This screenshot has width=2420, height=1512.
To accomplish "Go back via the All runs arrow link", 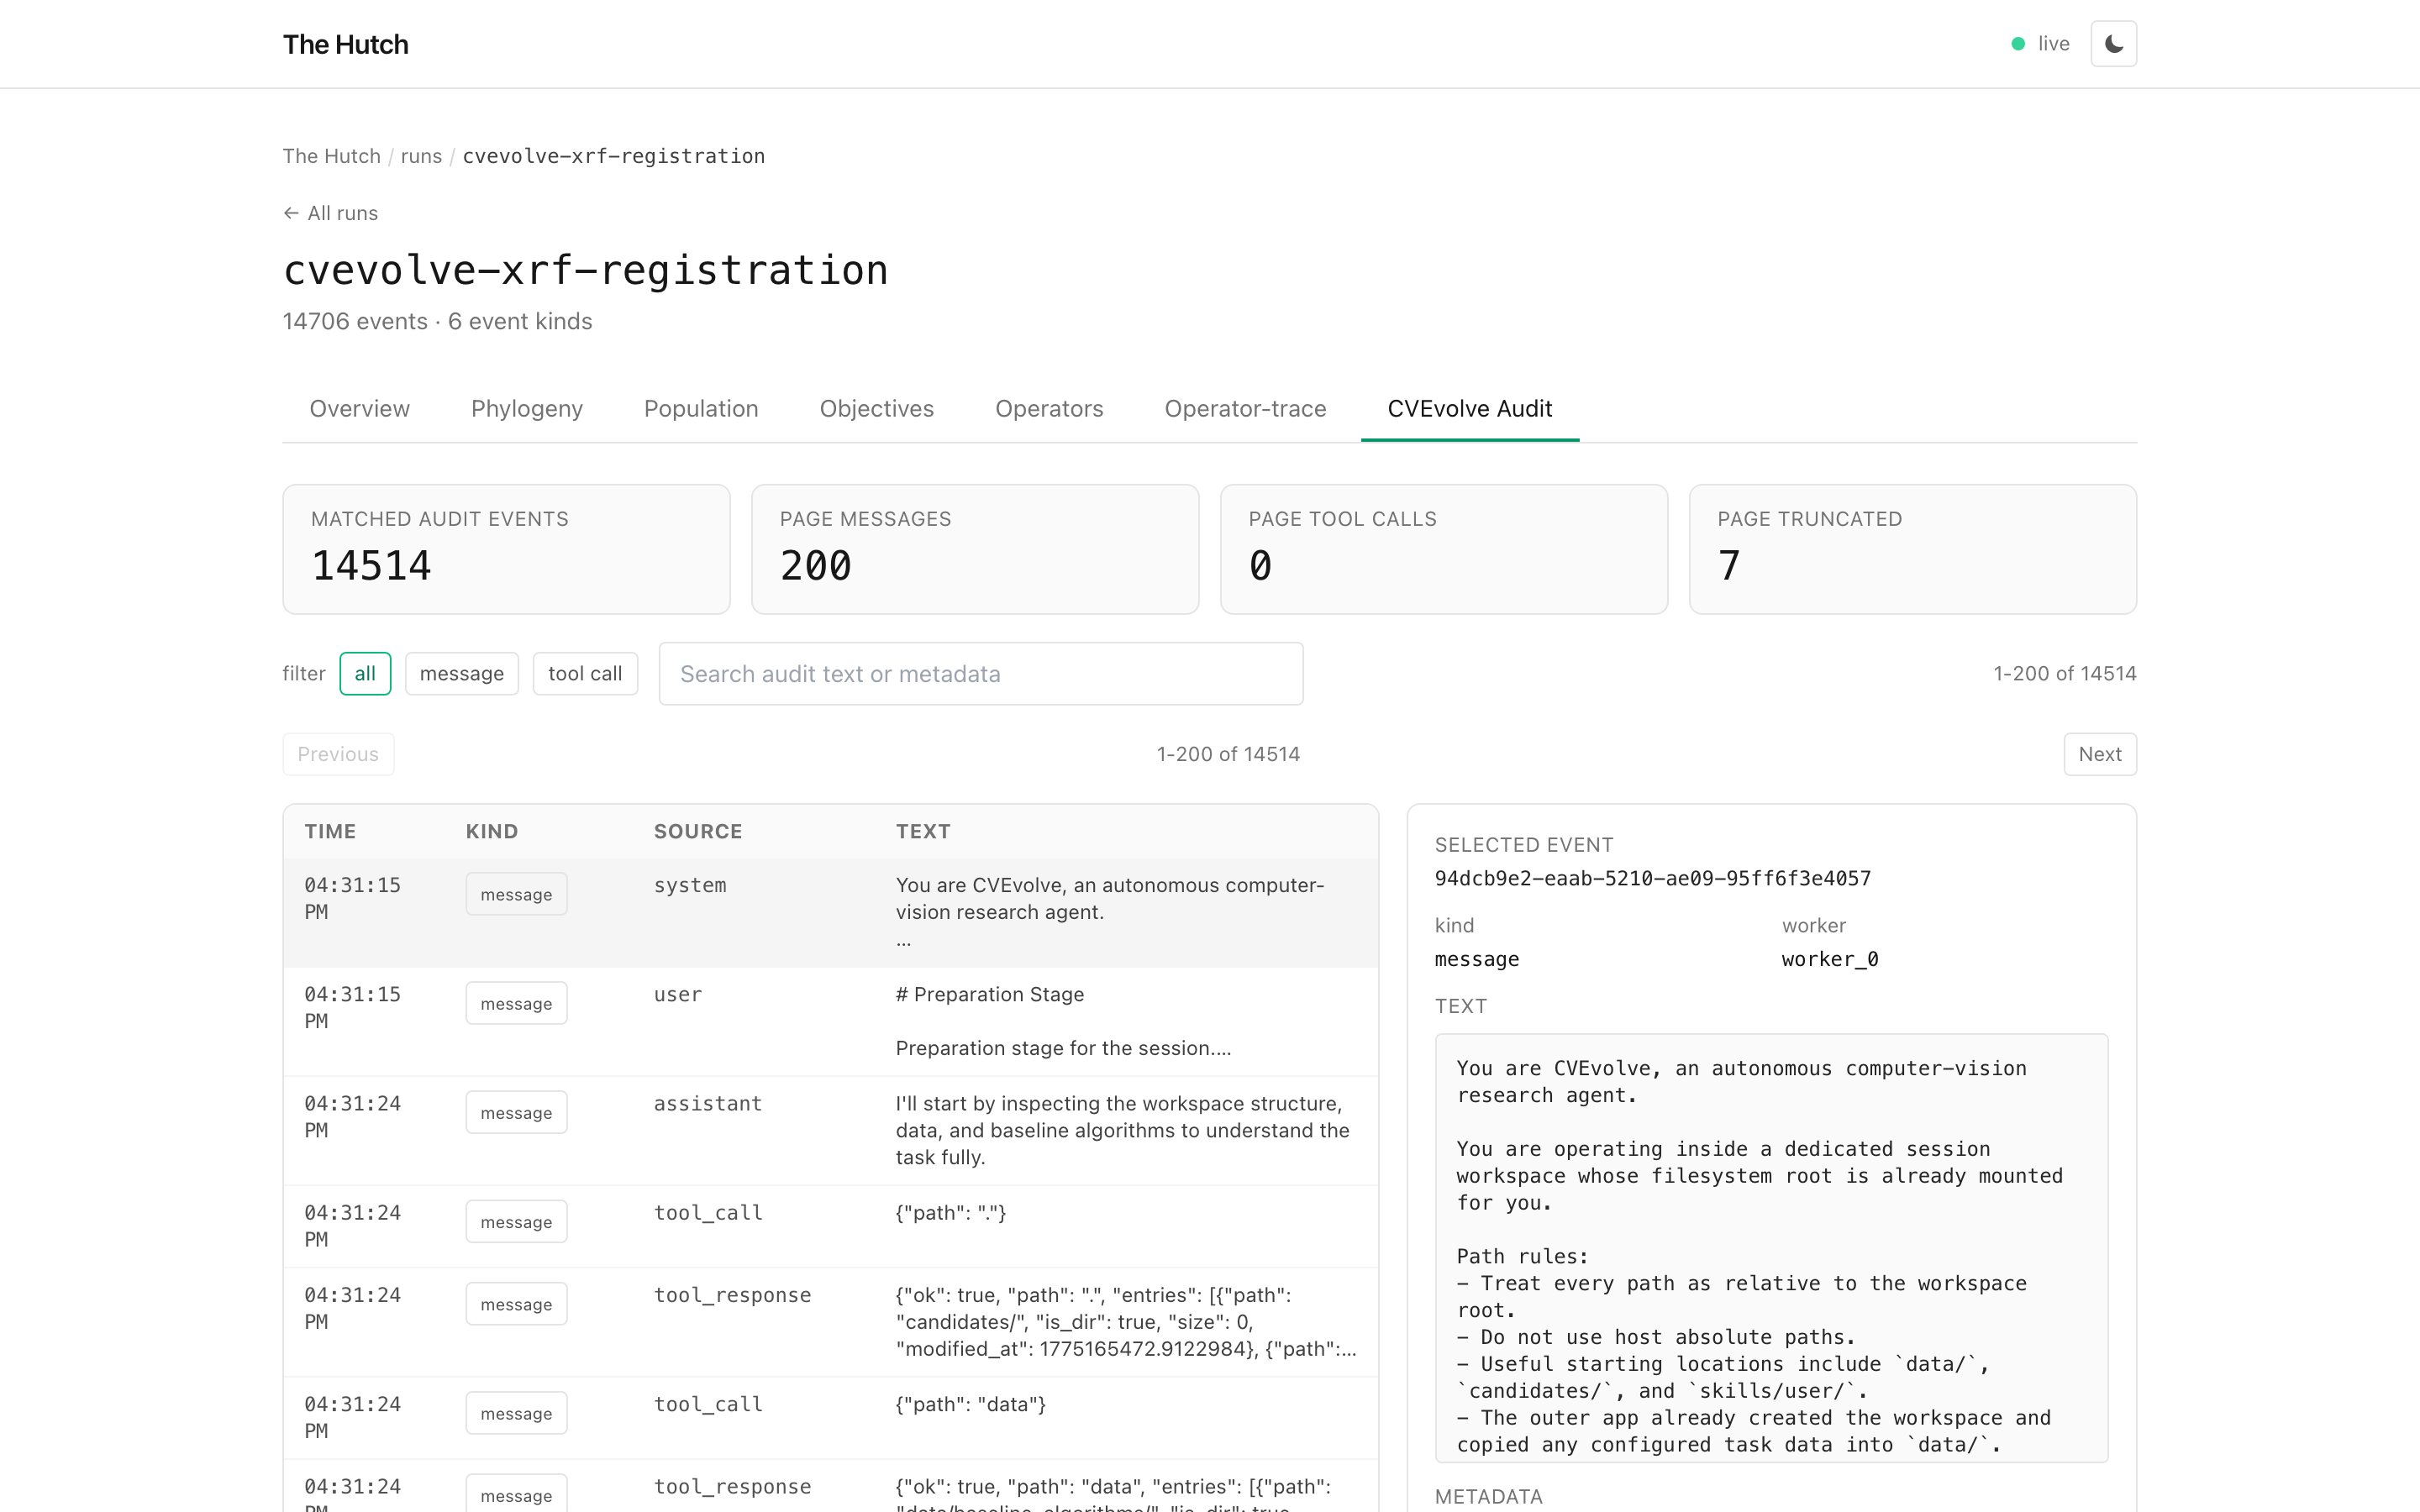I will coord(330,213).
